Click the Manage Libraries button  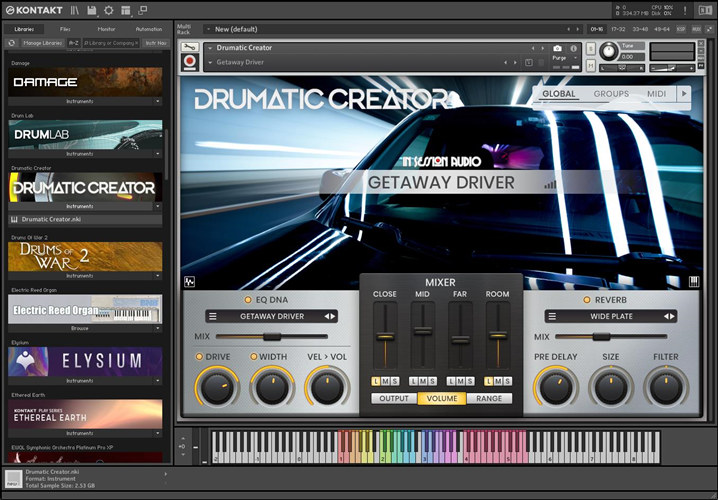[x=41, y=43]
